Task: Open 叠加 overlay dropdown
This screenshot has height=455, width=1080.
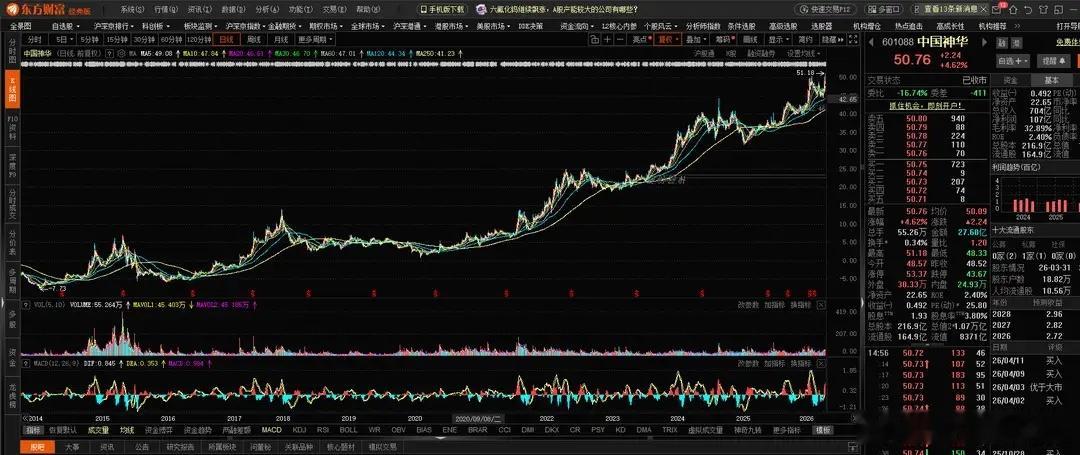Action: coord(696,40)
